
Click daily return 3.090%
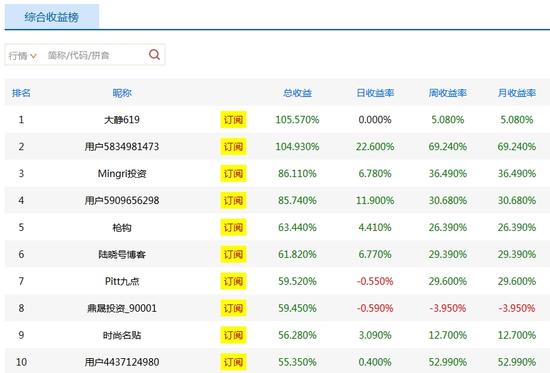[375, 335]
